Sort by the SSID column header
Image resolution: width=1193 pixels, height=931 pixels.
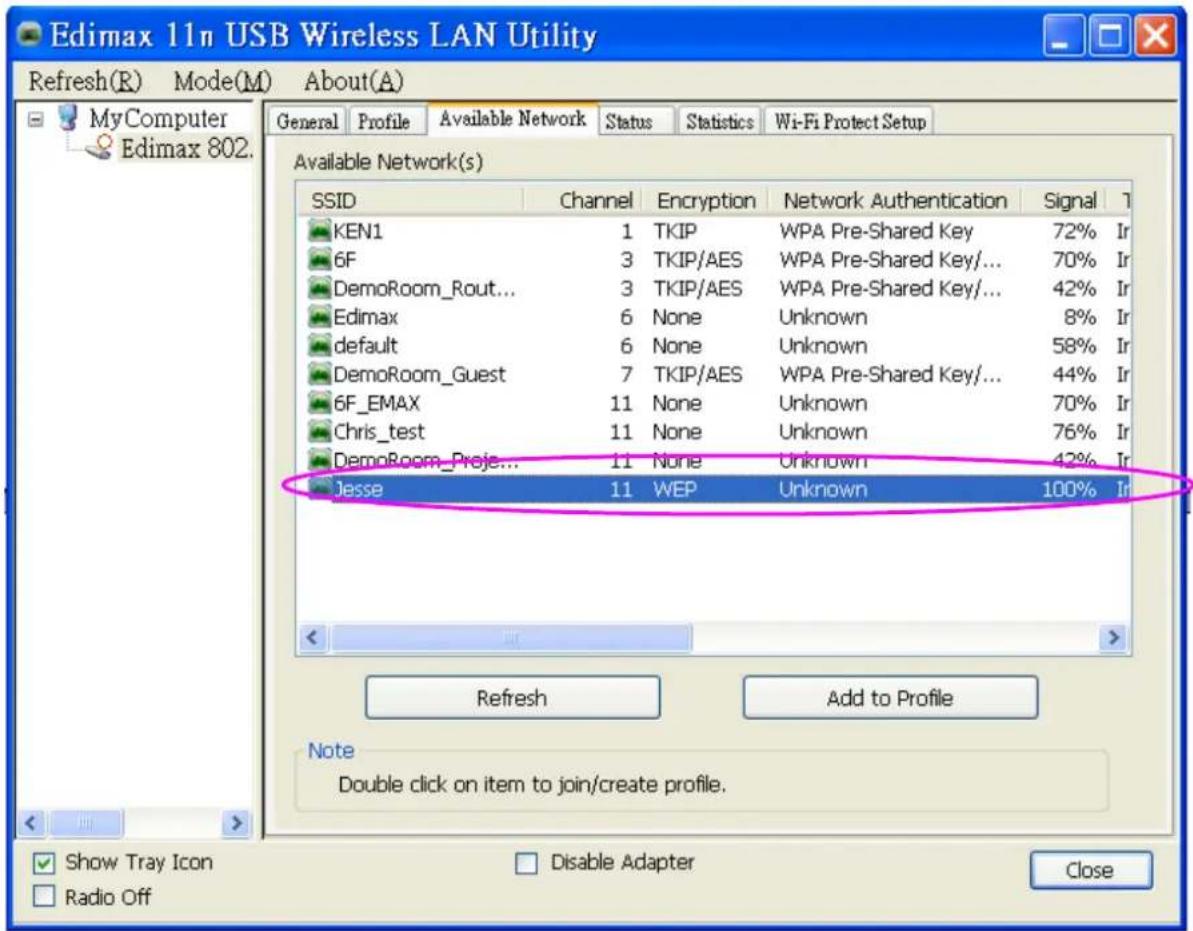(410, 201)
